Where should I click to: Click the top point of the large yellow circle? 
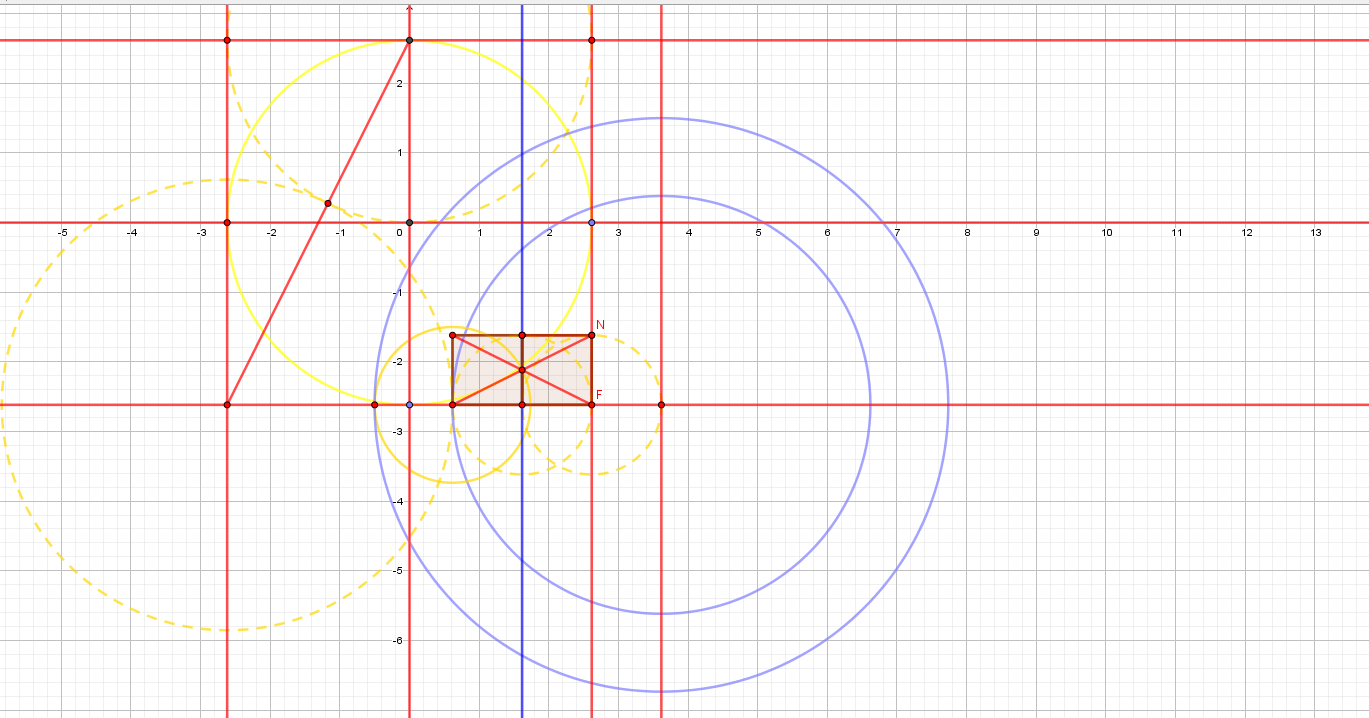409,40
